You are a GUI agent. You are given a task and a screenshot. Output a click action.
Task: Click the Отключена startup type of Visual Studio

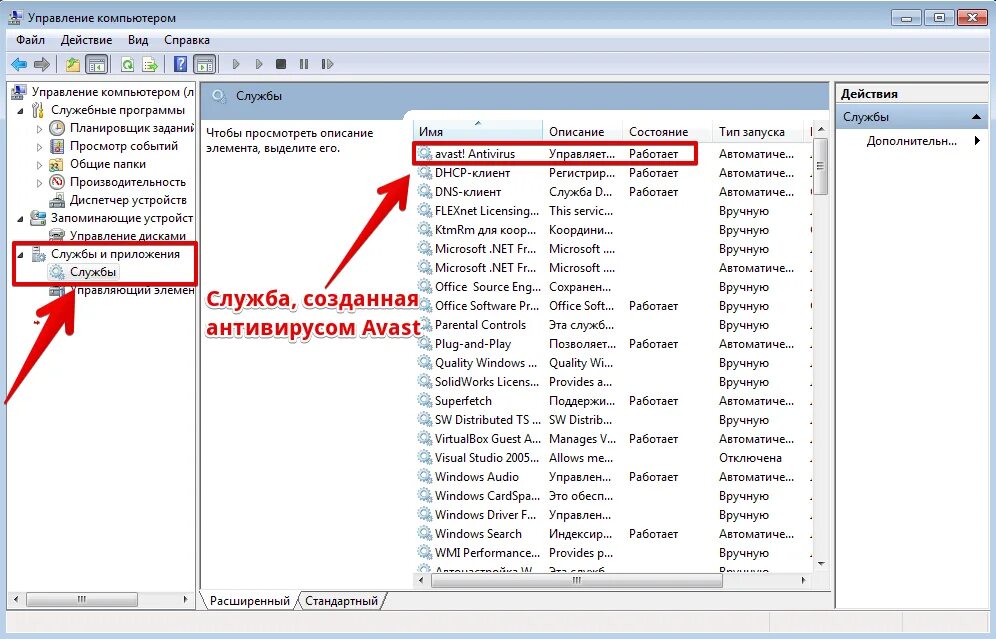click(x=750, y=458)
